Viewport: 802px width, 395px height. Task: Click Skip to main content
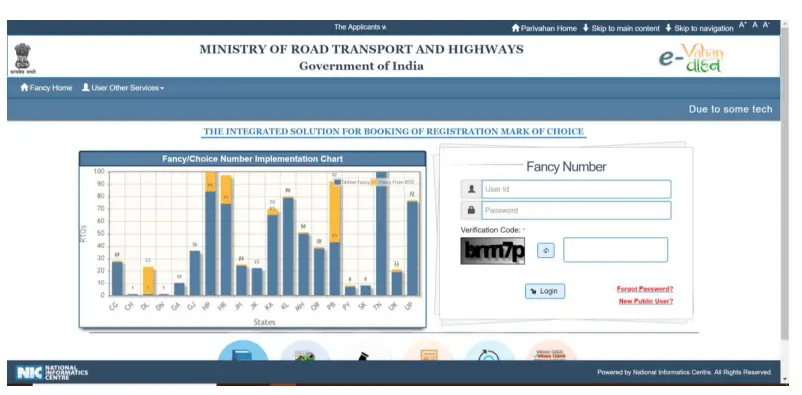coord(621,28)
